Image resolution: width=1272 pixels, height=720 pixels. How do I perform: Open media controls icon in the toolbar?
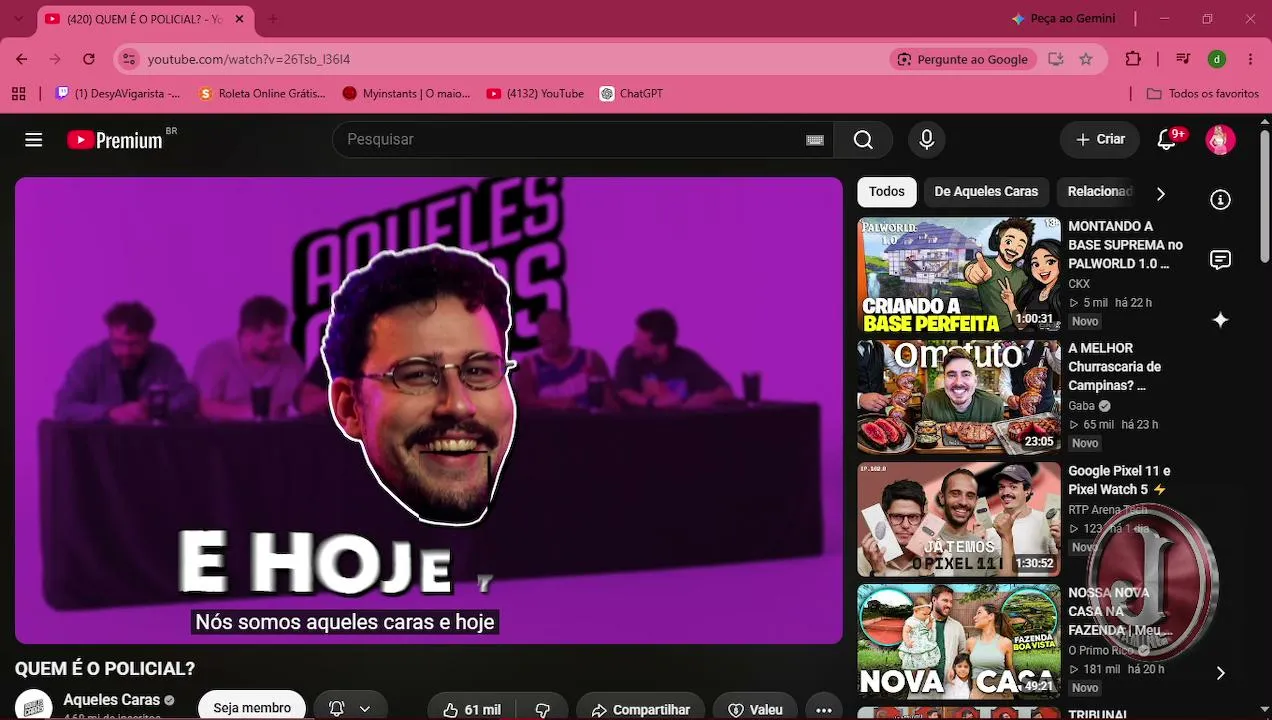(1183, 59)
